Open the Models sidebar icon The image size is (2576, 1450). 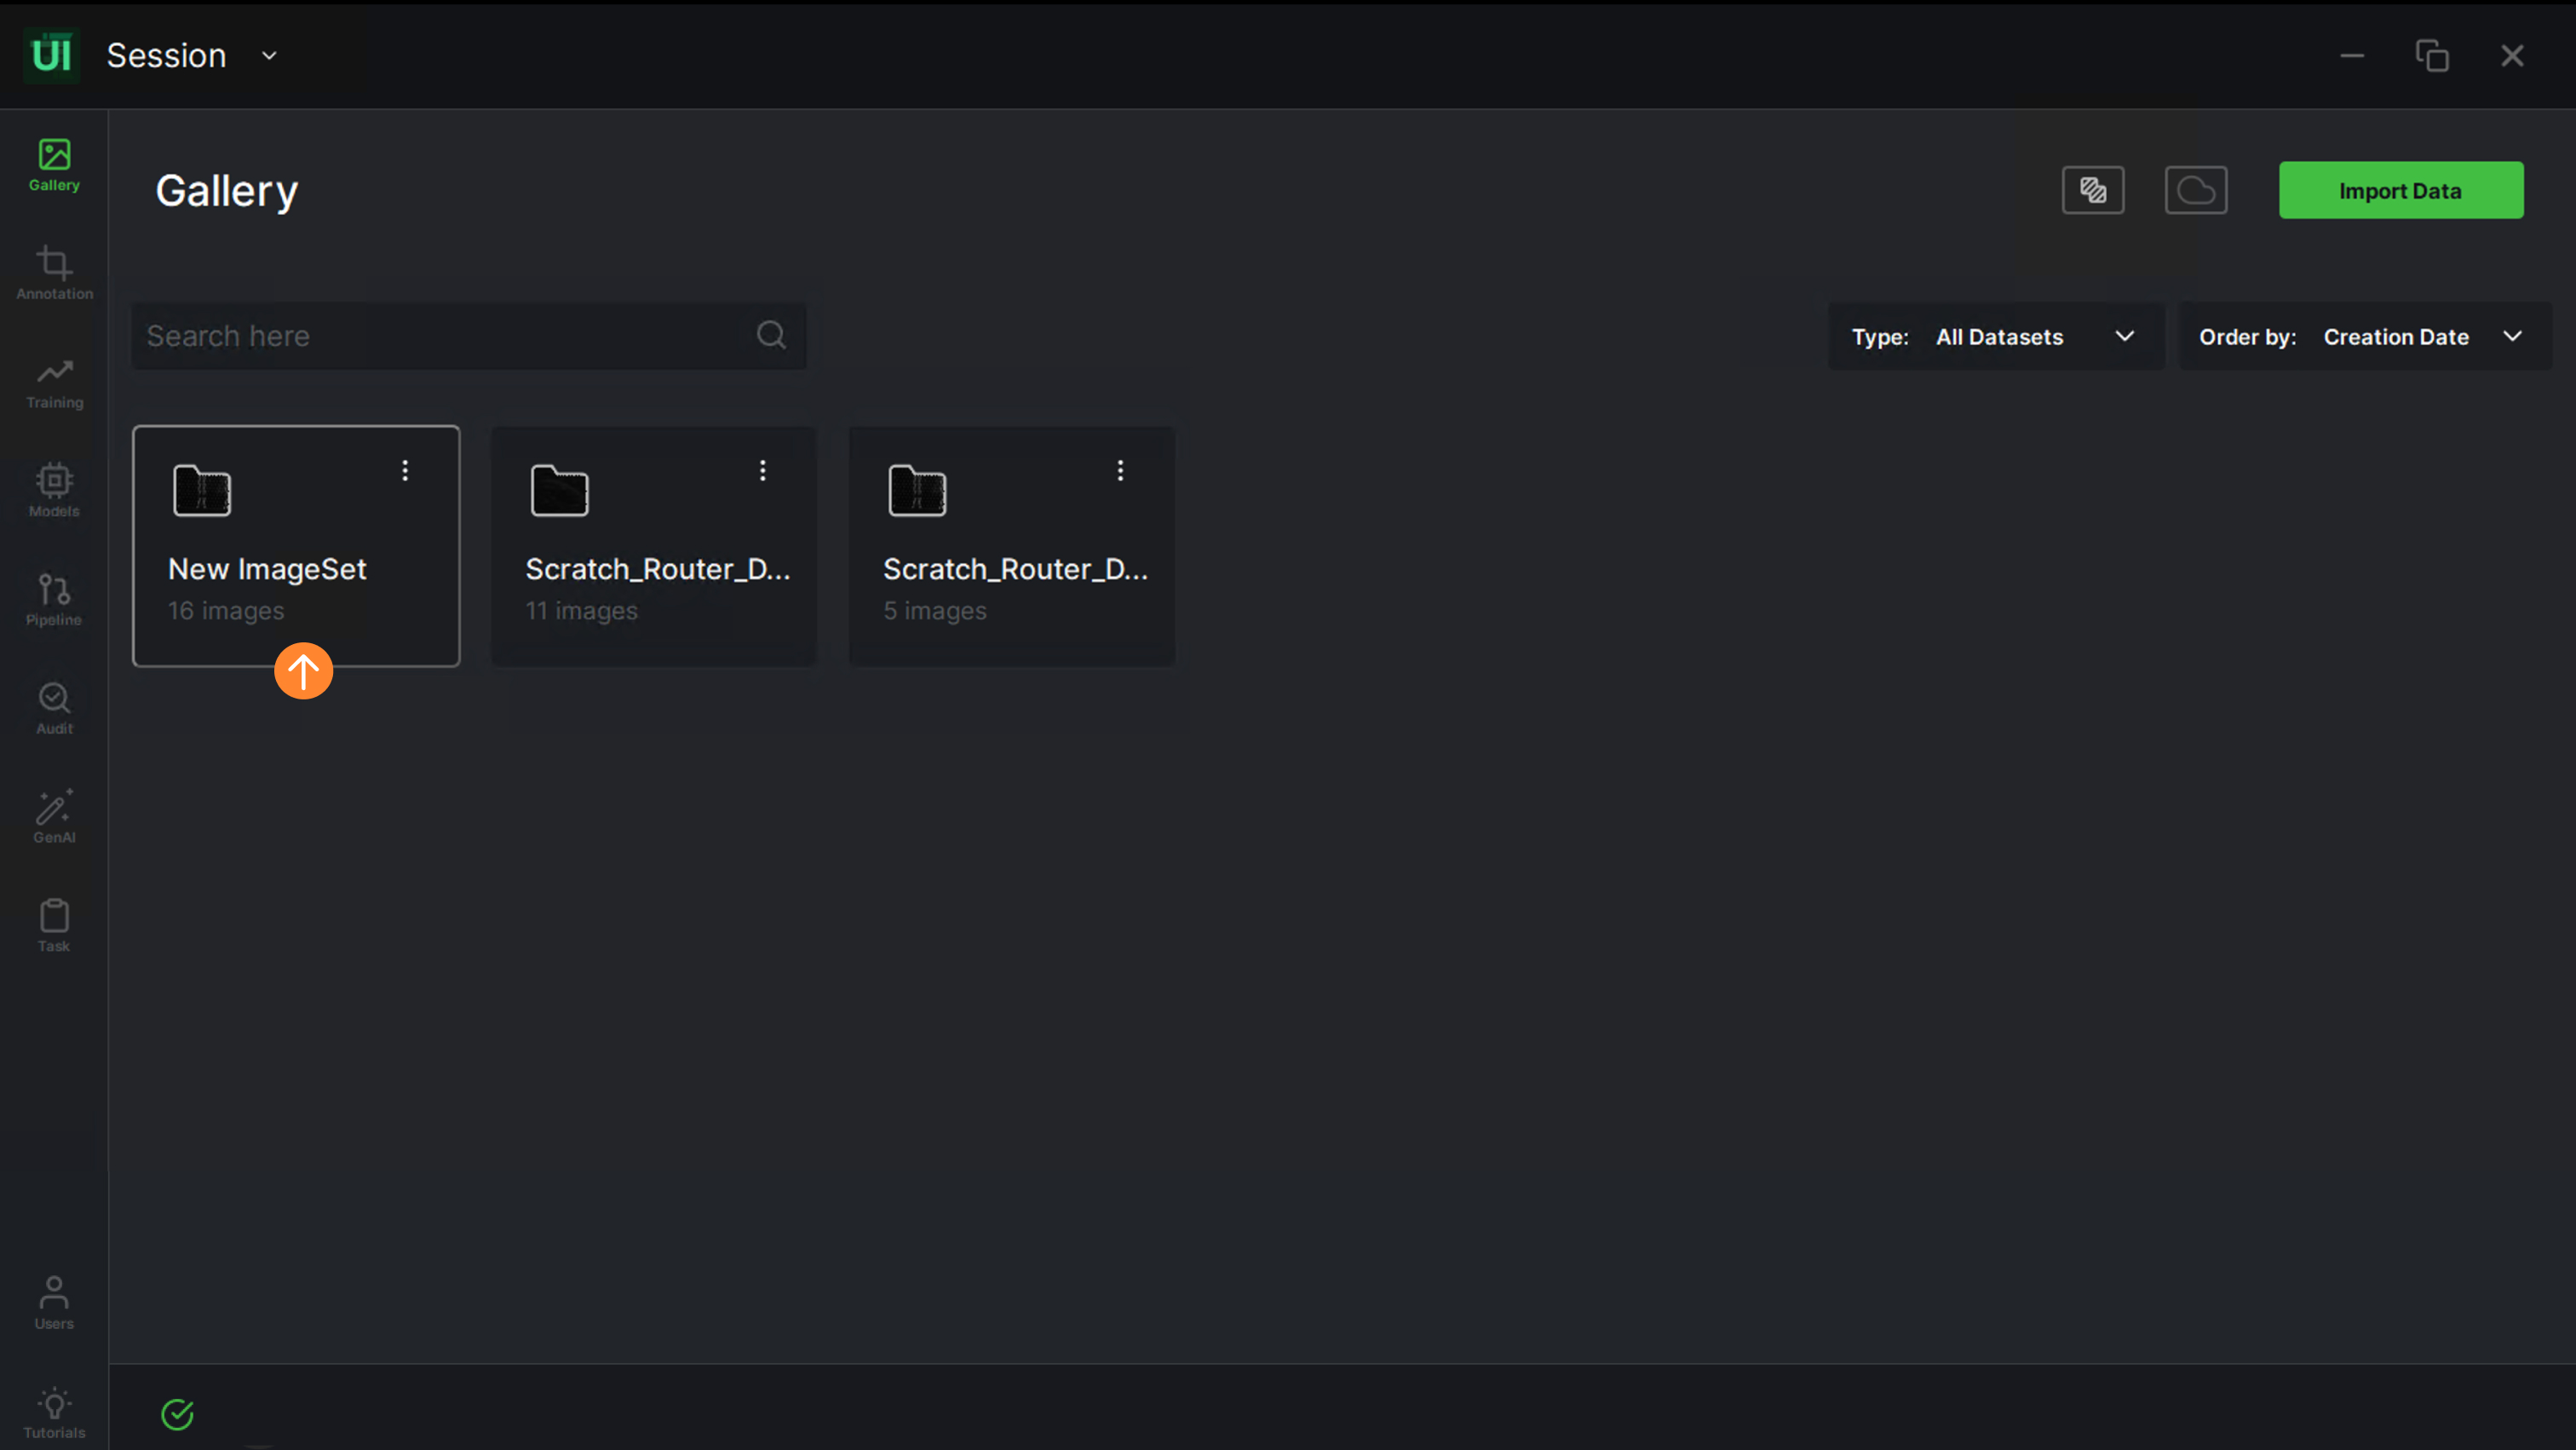(x=54, y=490)
